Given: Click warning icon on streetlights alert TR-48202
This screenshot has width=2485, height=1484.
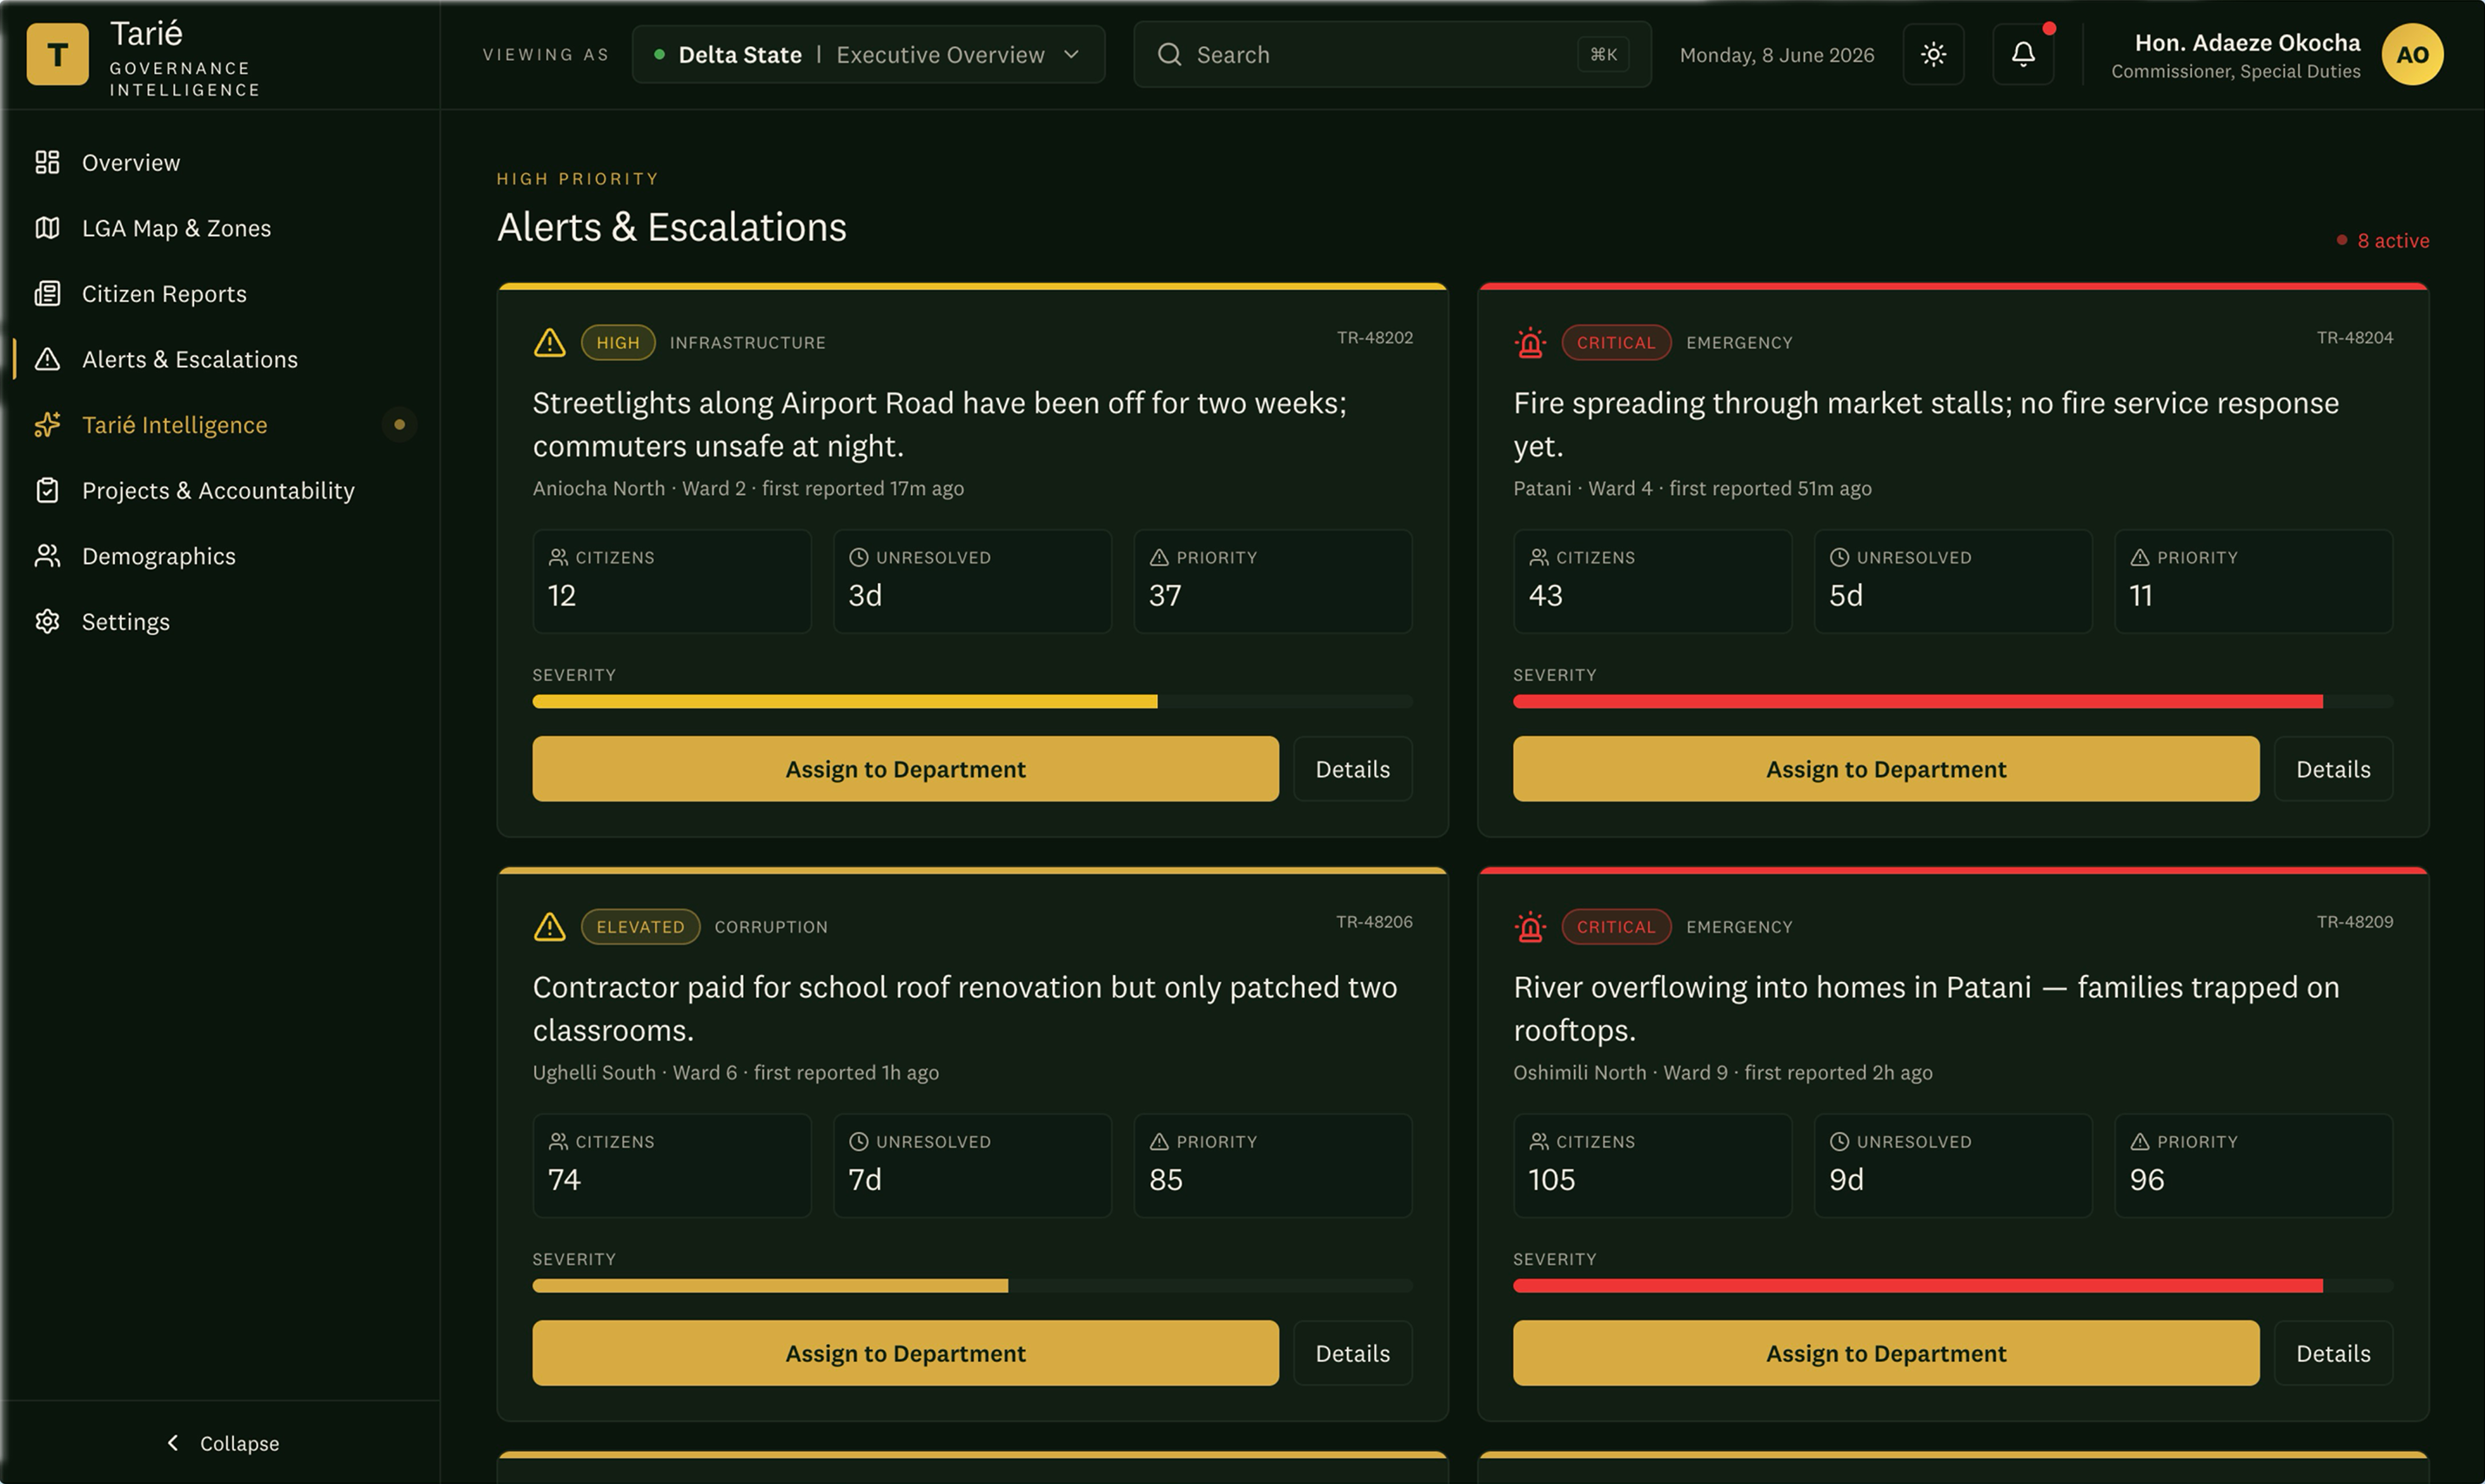Looking at the screenshot, I should pyautogui.click(x=549, y=342).
